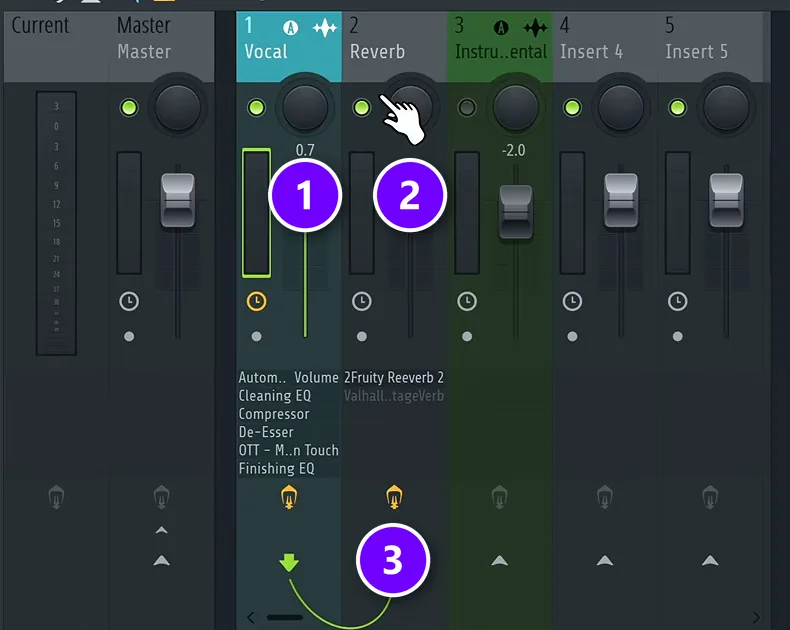This screenshot has height=630, width=790.
Task: Mute Insert 5 using its green LED
Action: (678, 107)
